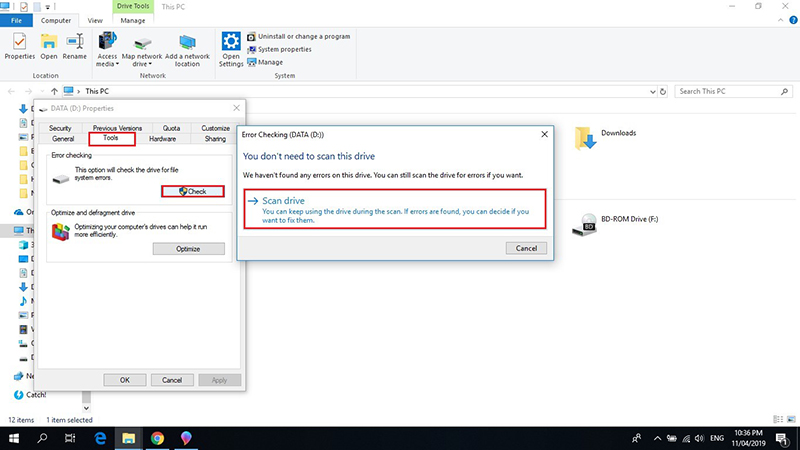This screenshot has width=800, height=450.
Task: Switch to the Sharing tab
Action: [x=215, y=139]
